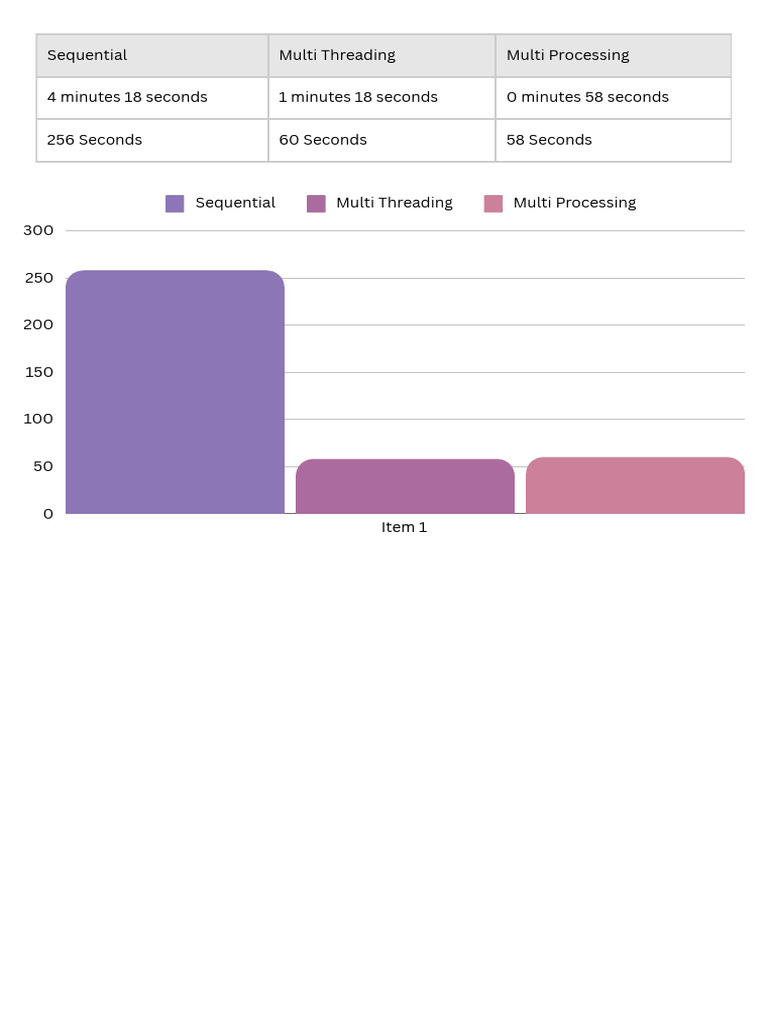This screenshot has height=1024, width=768.
Task: Select the middle Multi Threading bar
Action: coord(405,487)
